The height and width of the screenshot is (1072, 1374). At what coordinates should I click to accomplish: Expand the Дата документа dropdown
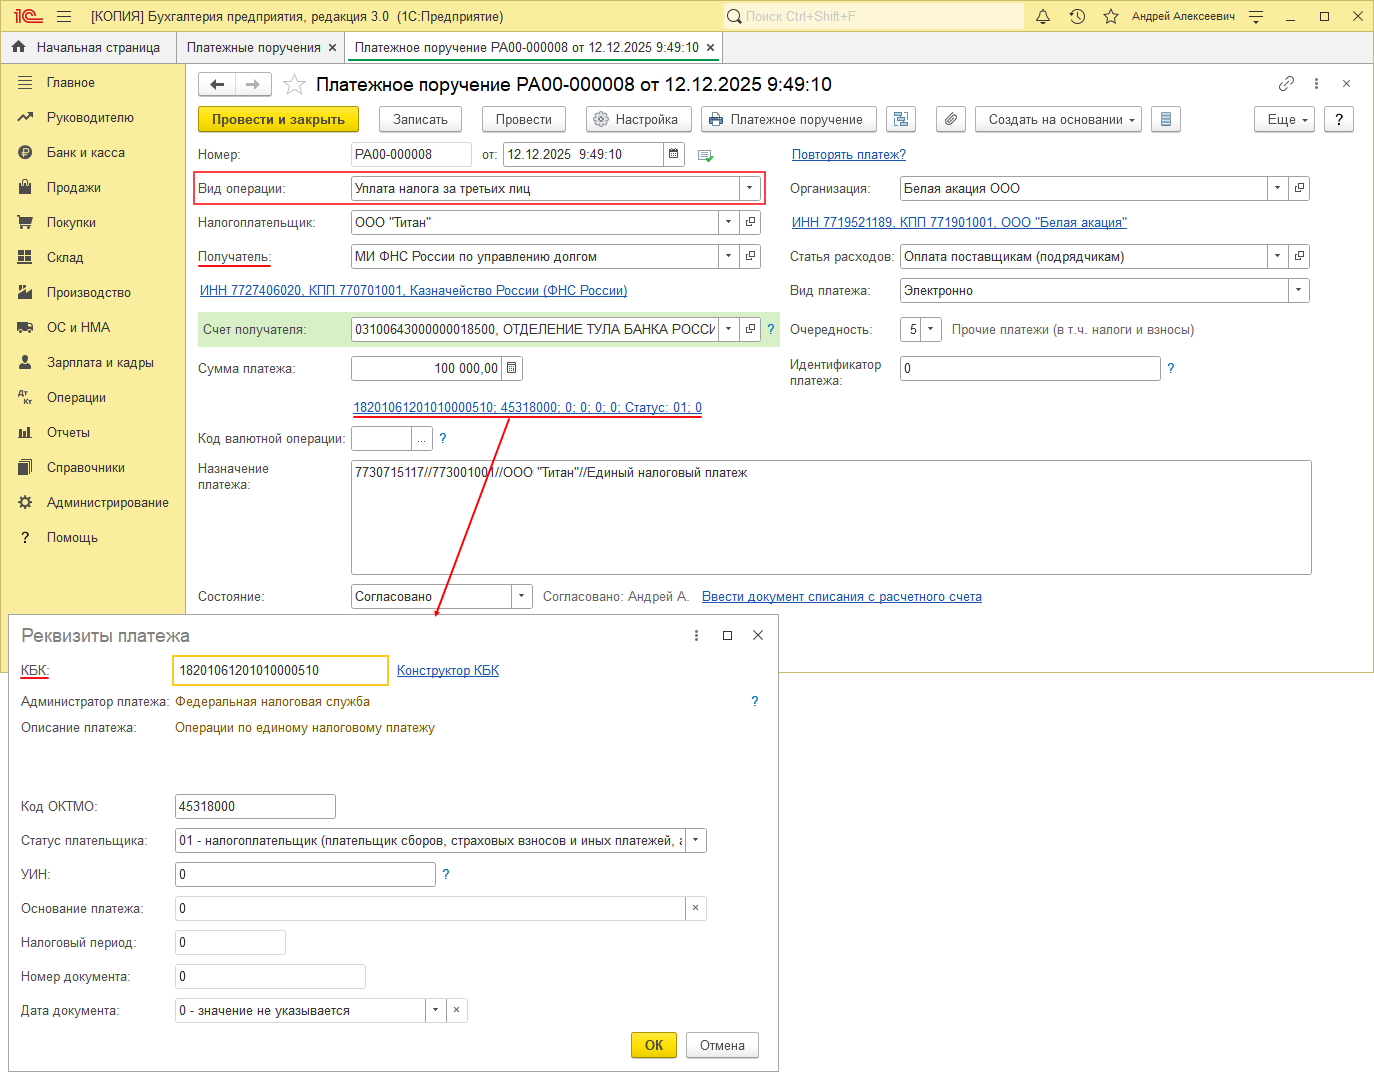(435, 1010)
